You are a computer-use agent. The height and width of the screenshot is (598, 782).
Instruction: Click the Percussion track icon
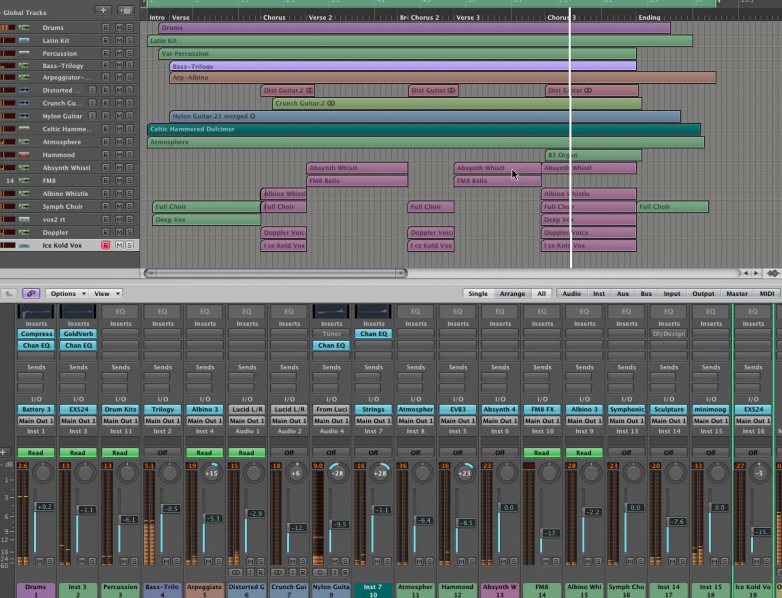click(23, 53)
